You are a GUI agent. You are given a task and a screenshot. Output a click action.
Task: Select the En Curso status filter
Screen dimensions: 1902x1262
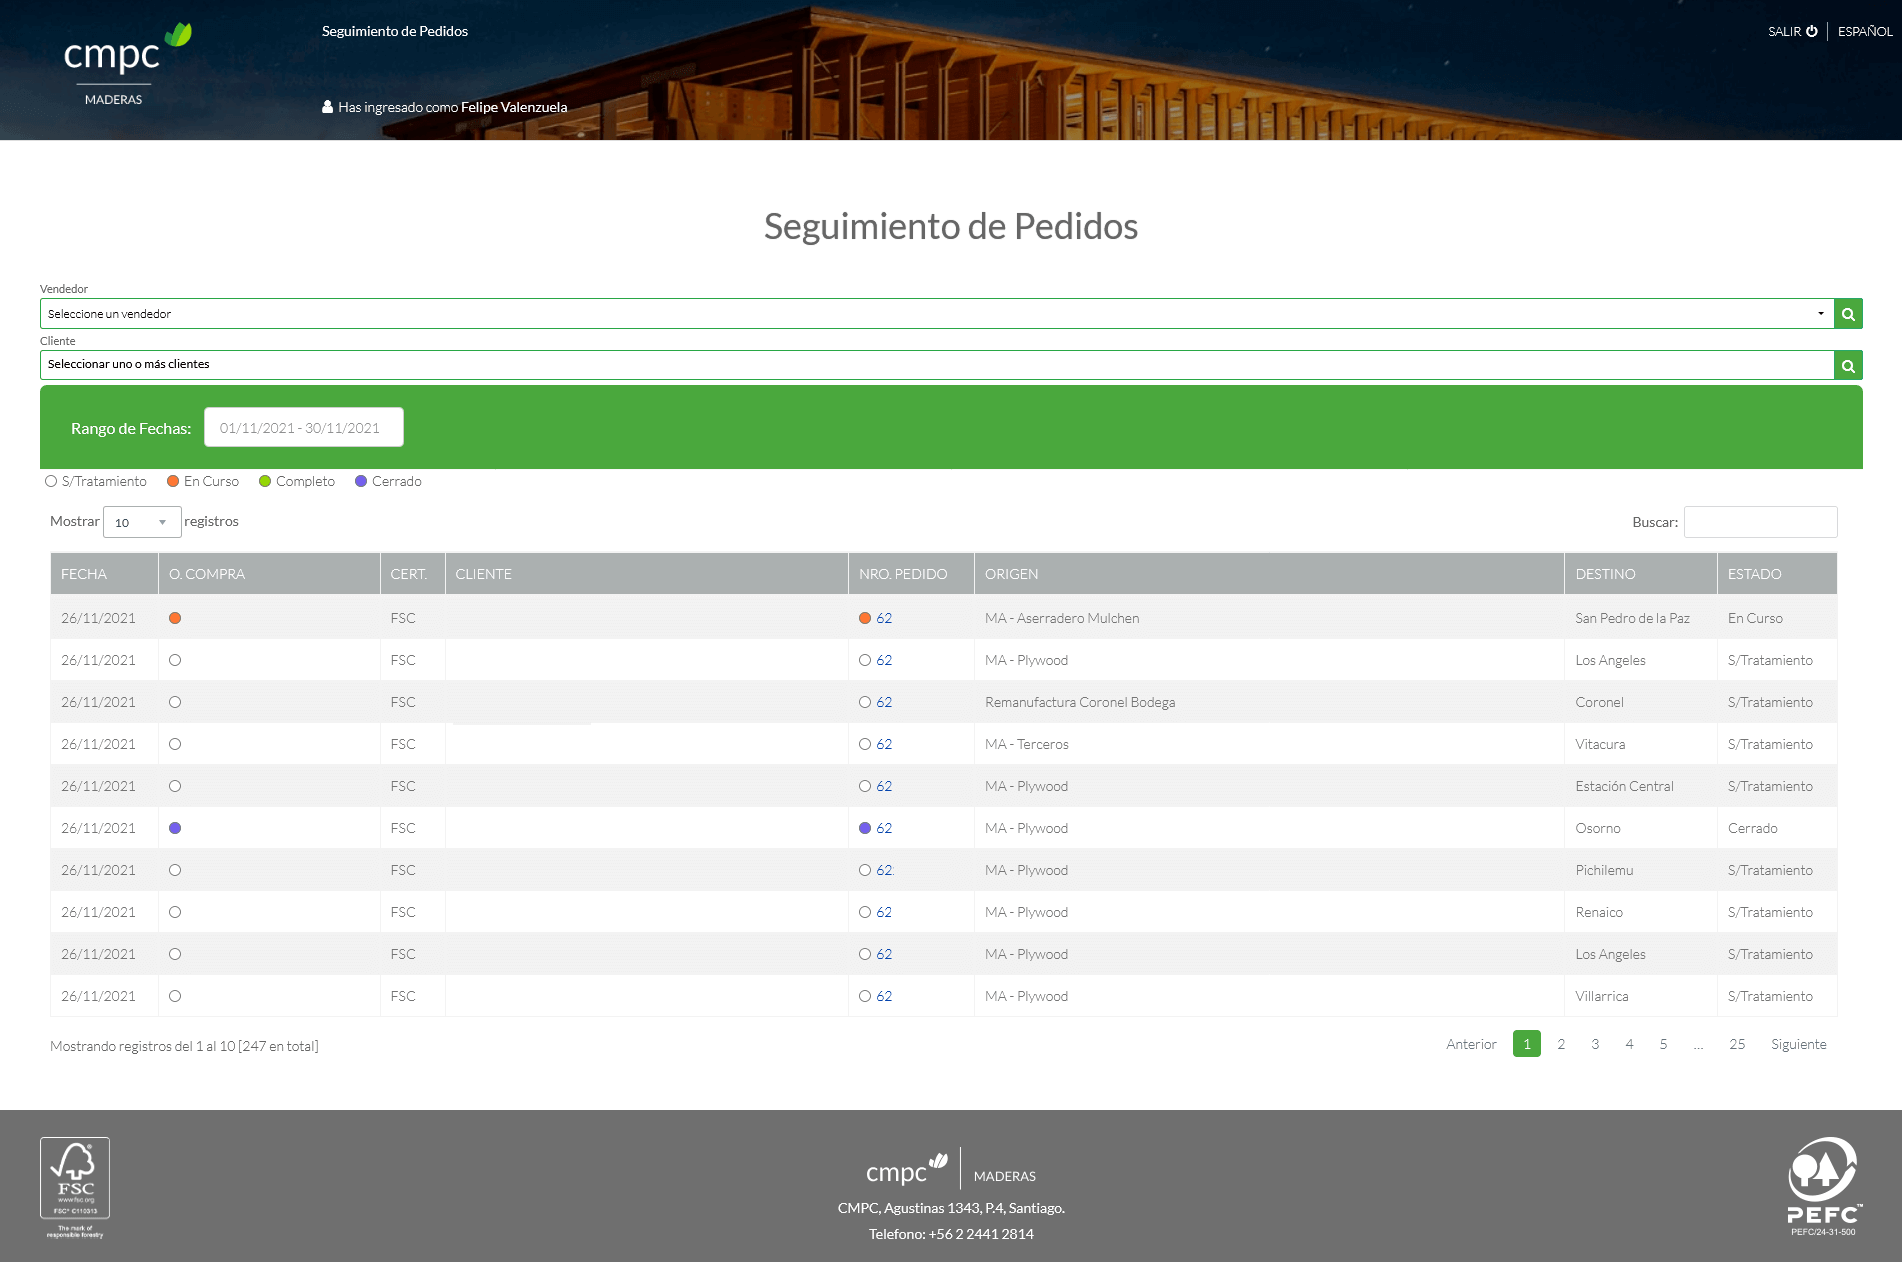(x=173, y=482)
